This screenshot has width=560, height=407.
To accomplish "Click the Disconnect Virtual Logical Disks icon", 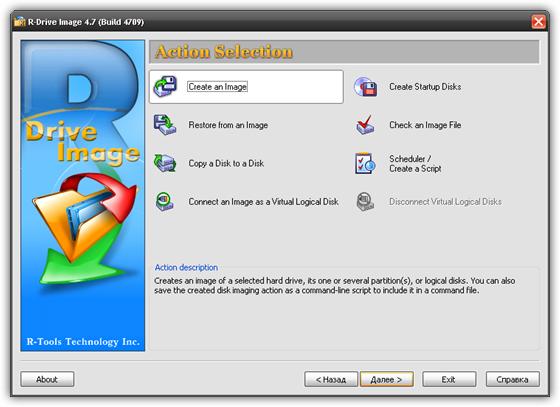I will tap(366, 202).
